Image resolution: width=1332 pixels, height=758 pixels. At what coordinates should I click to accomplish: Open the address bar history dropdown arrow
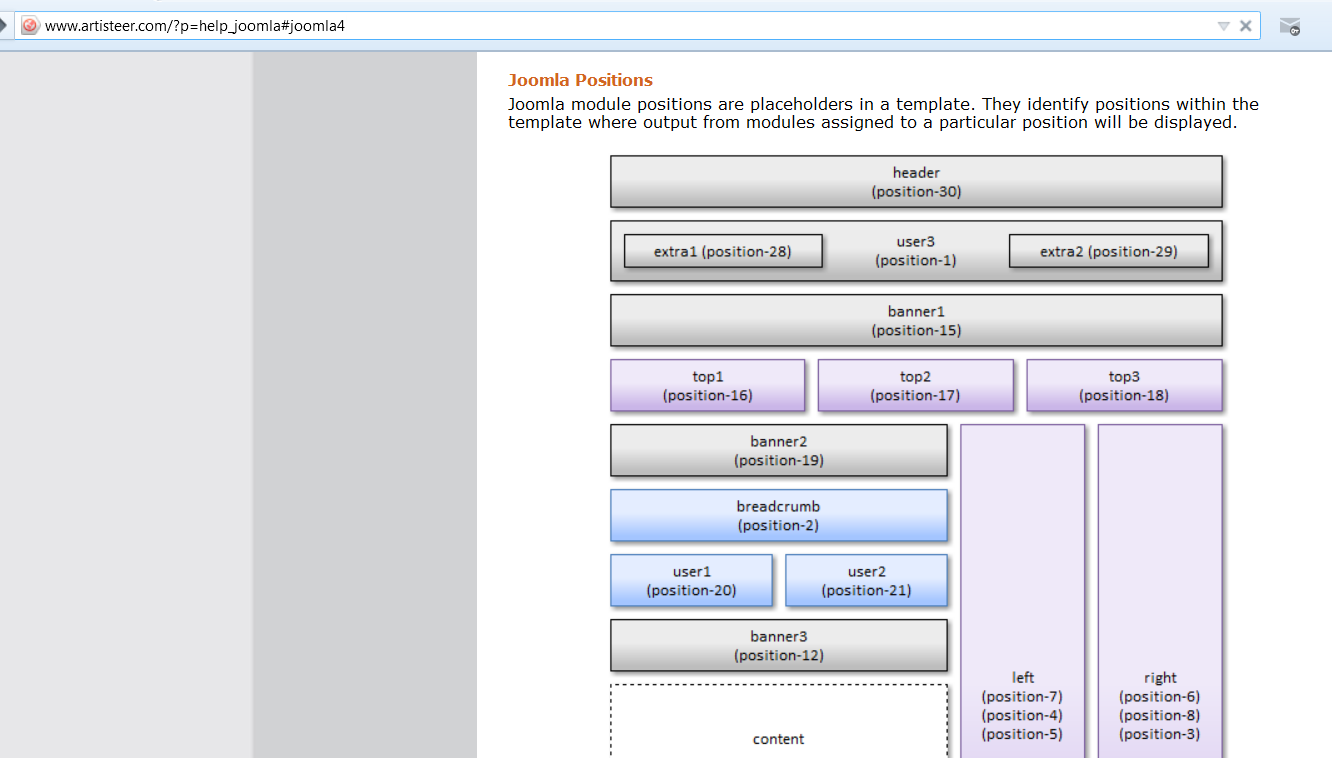[1223, 26]
